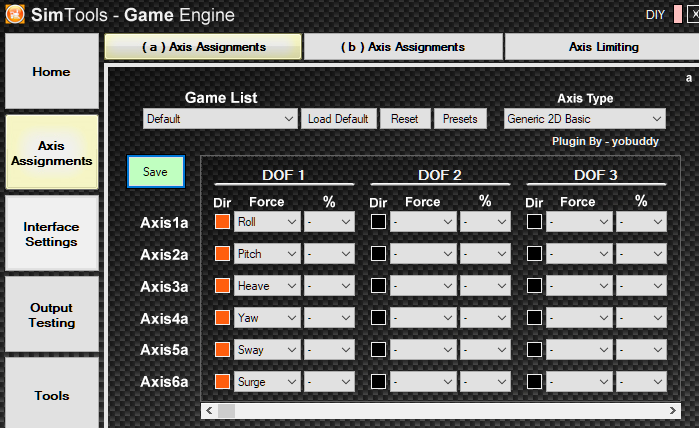Switch to the (a) Axis Assignments tab
The width and height of the screenshot is (699, 428).
(x=203, y=47)
